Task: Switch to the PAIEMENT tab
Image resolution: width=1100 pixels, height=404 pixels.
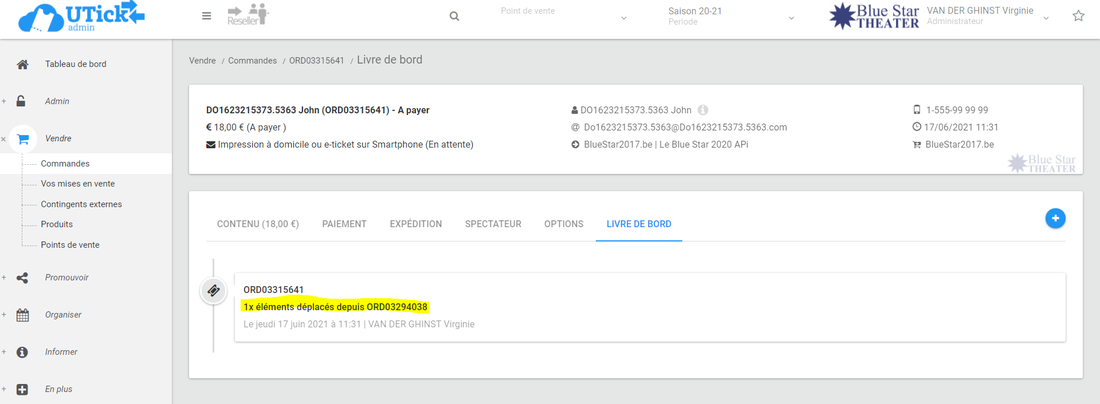Action: click(x=344, y=224)
